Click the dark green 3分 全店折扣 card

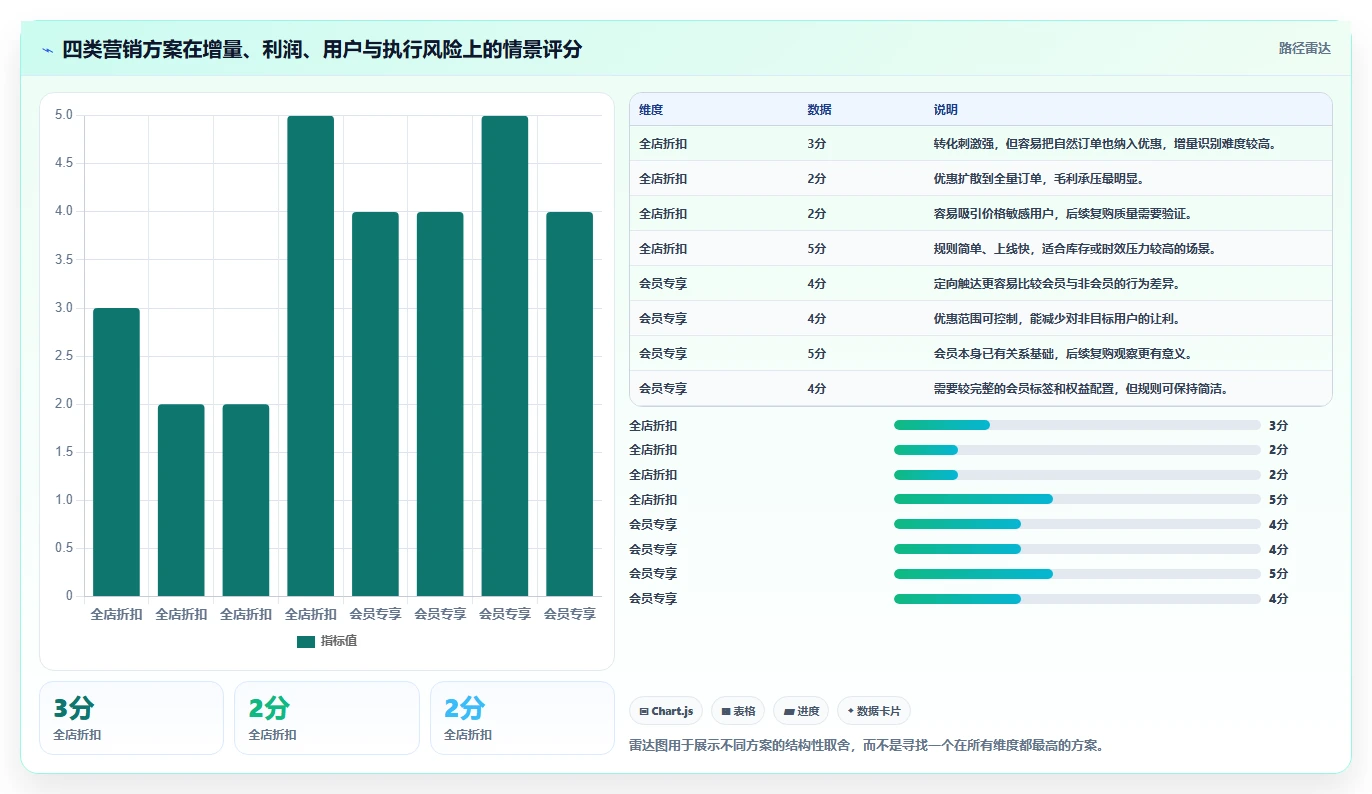coord(131,718)
